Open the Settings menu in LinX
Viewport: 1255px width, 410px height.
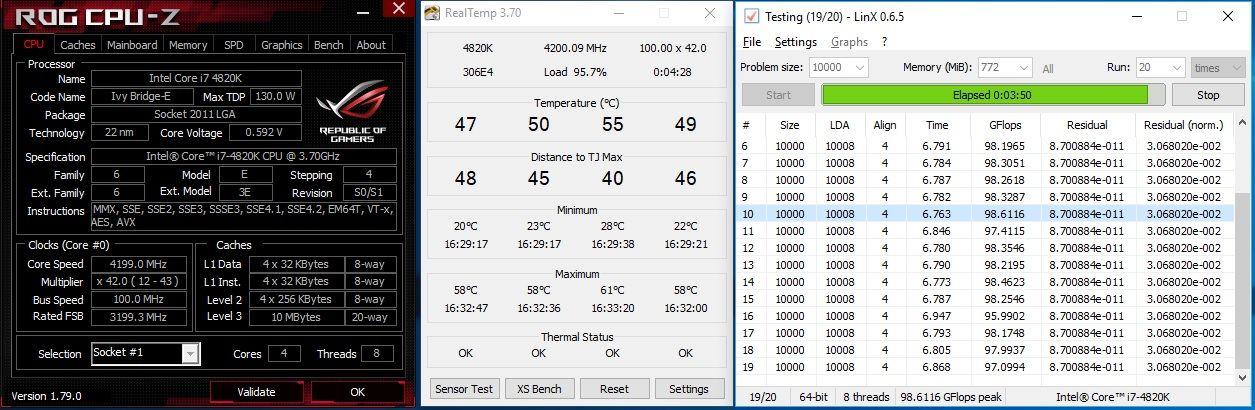point(796,42)
